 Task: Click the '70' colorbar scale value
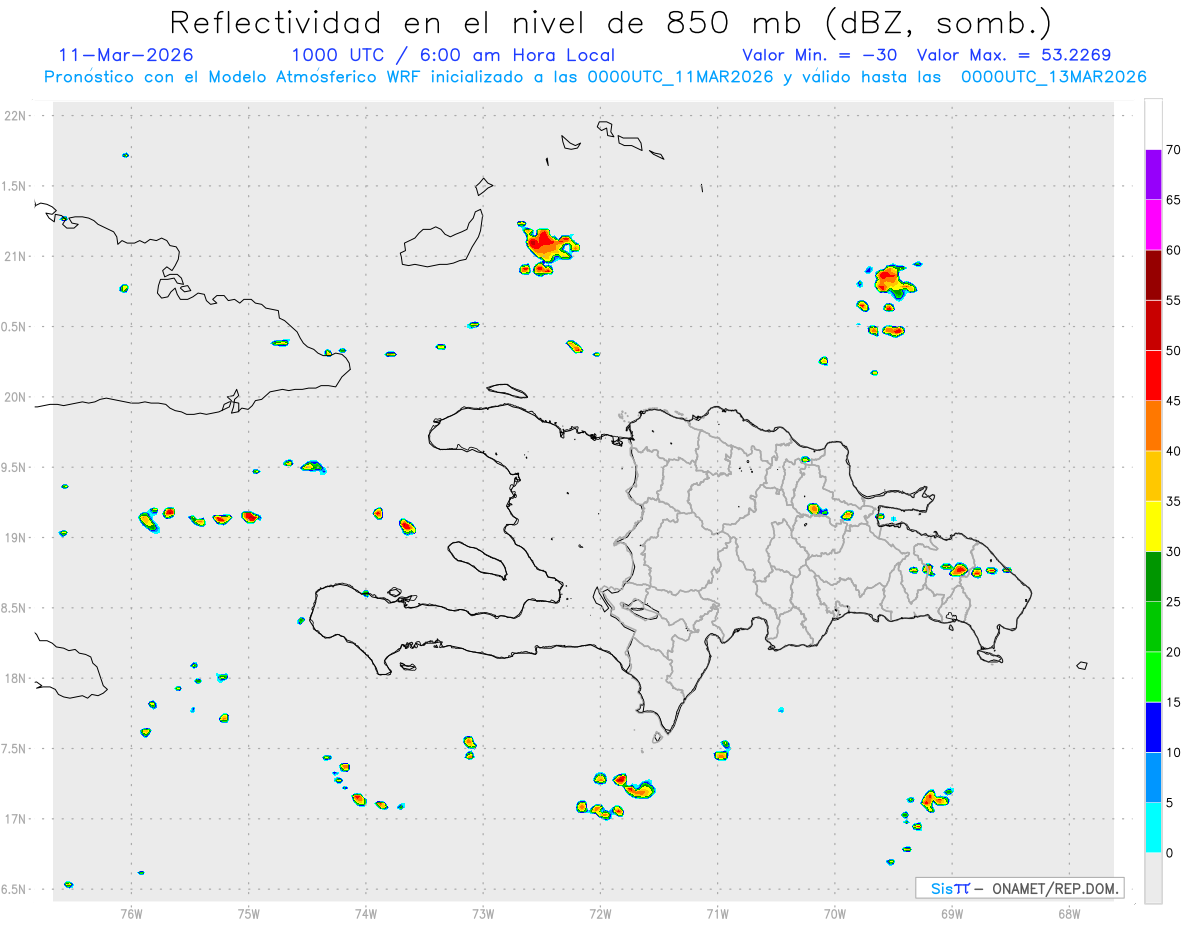click(x=1174, y=150)
